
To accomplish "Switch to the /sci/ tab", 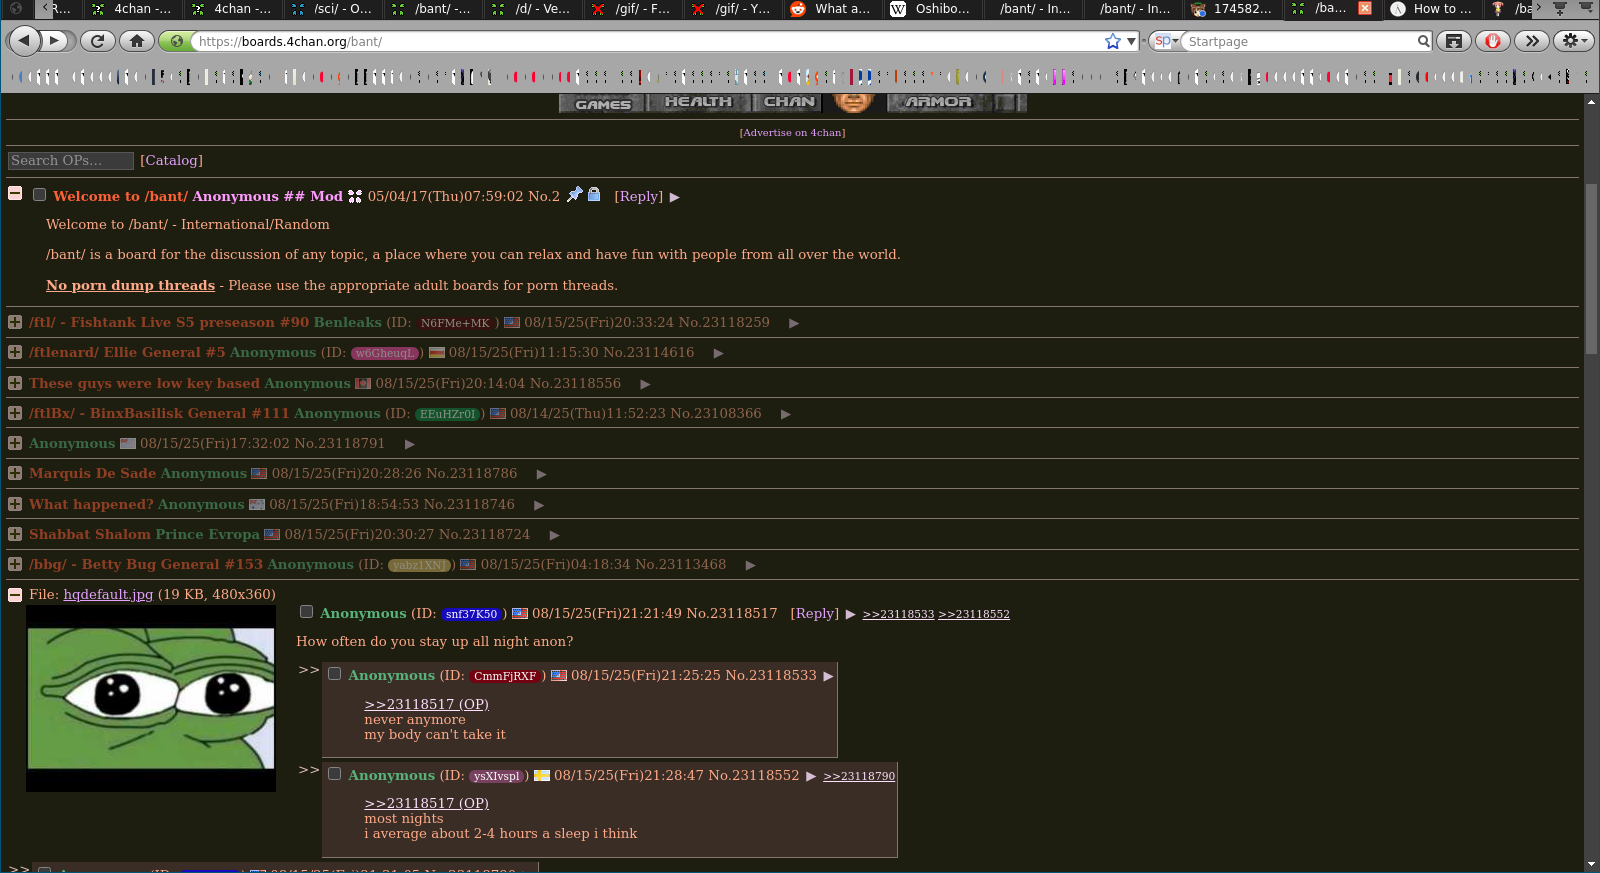I will [334, 9].
